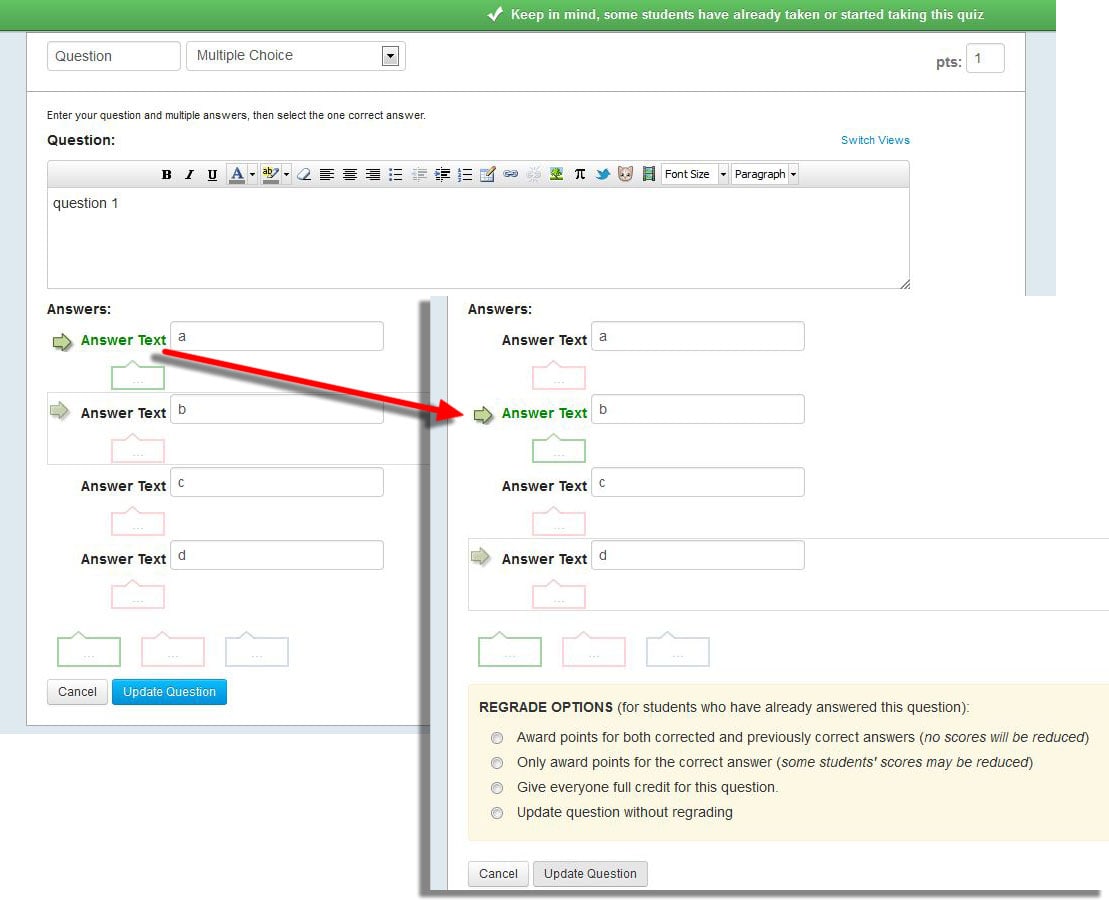The height and width of the screenshot is (900, 1109).
Task: Click the underline toolbar icon
Action: (212, 175)
